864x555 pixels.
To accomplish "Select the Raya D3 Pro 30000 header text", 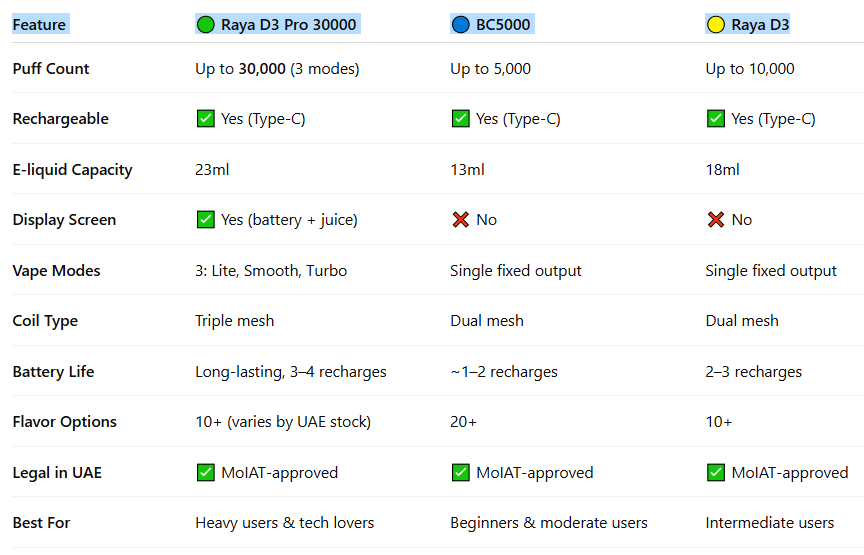I will coord(289,25).
